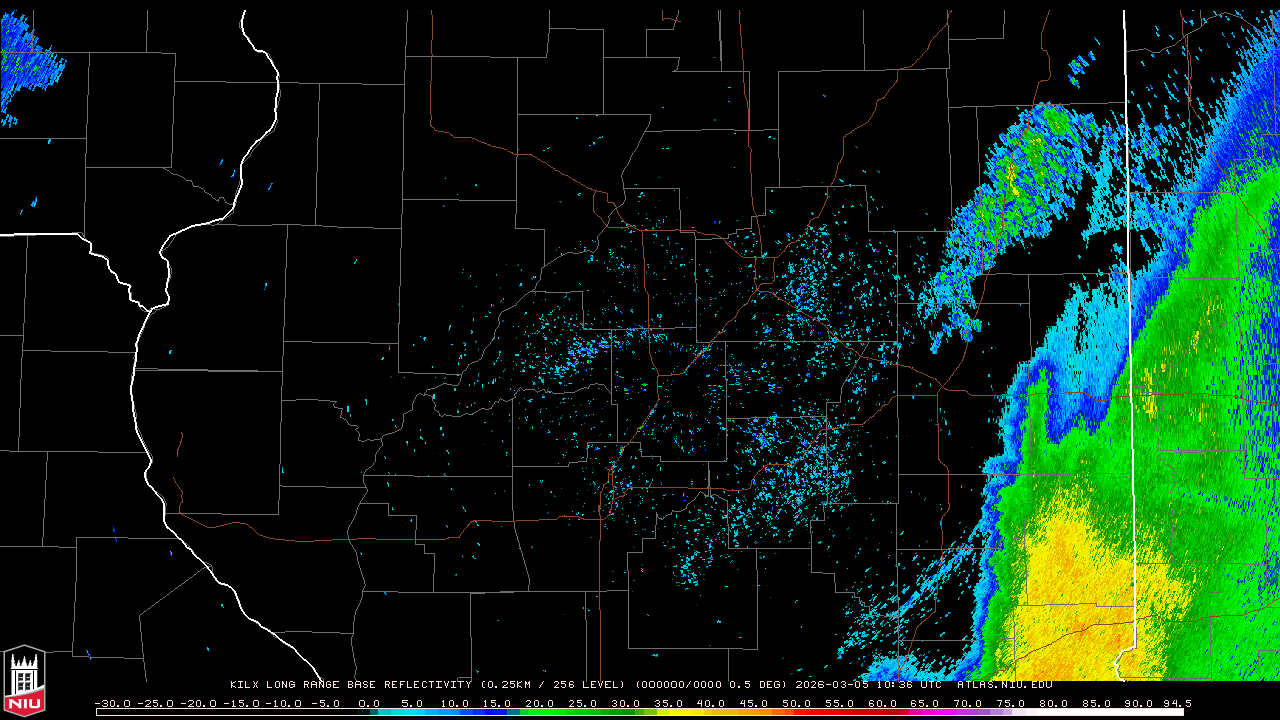
Task: Click the '30.0' scale label
Action: [626, 703]
